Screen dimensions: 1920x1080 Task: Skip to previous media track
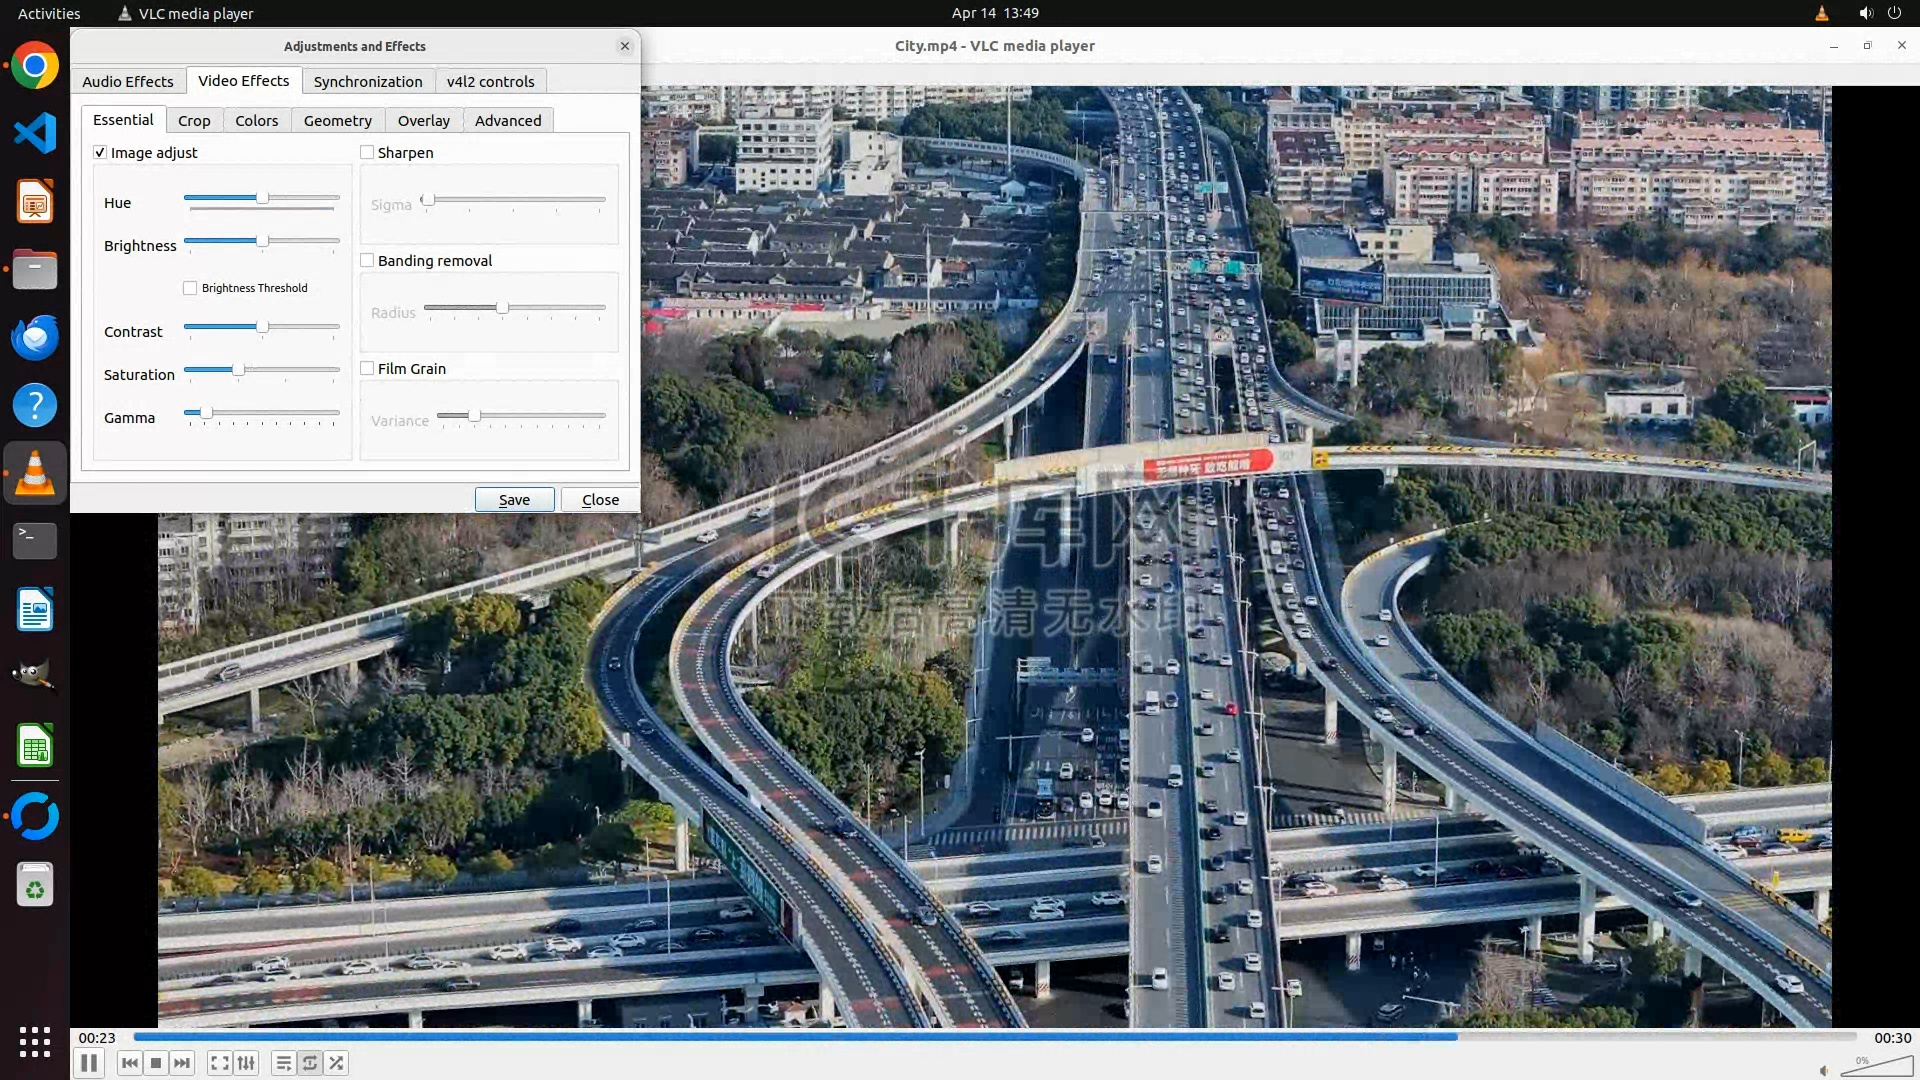[x=129, y=1063]
